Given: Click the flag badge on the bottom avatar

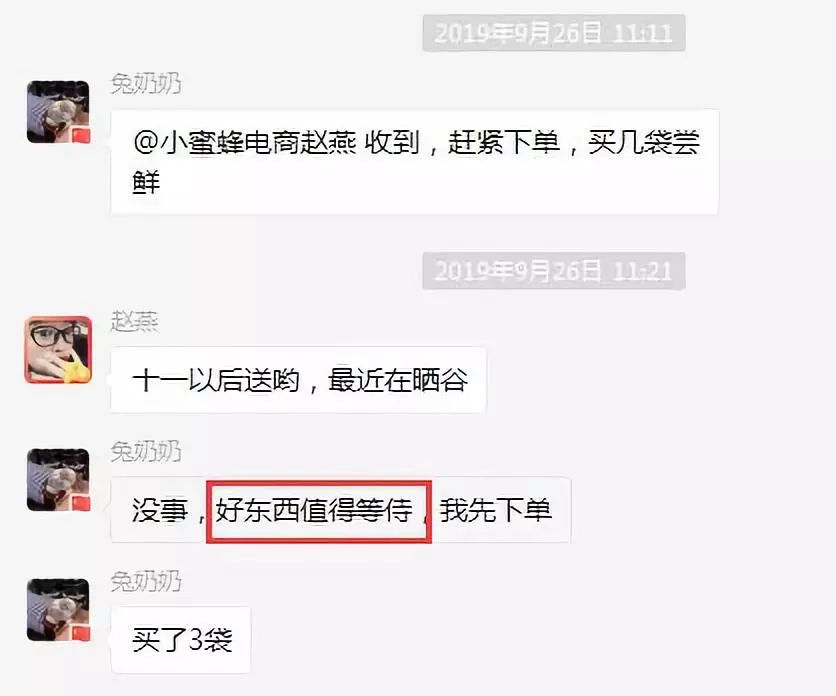Looking at the screenshot, I should pyautogui.click(x=81, y=633).
